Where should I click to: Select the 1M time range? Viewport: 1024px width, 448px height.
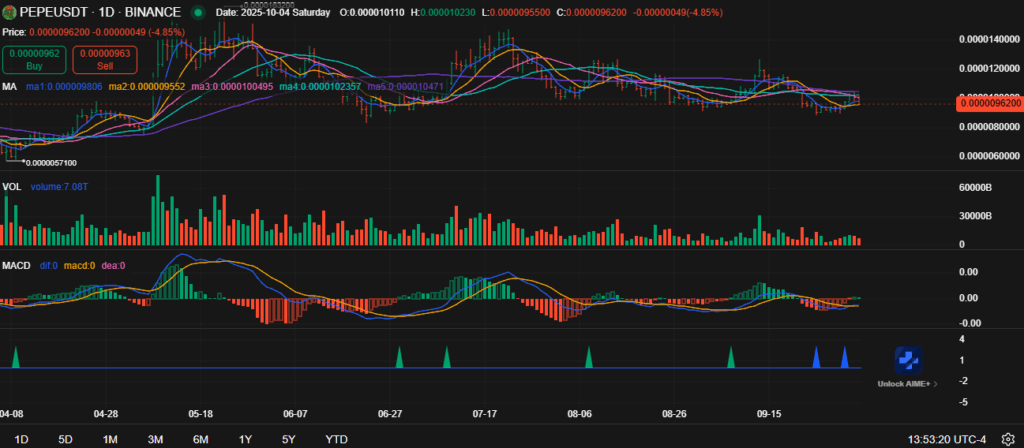[x=110, y=439]
